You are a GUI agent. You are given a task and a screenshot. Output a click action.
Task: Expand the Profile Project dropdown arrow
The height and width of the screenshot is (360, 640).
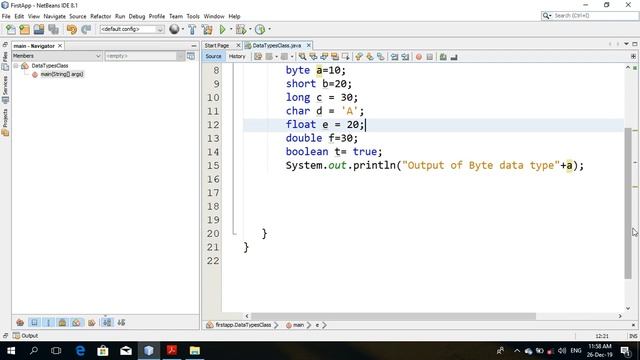pyautogui.click(x=269, y=29)
